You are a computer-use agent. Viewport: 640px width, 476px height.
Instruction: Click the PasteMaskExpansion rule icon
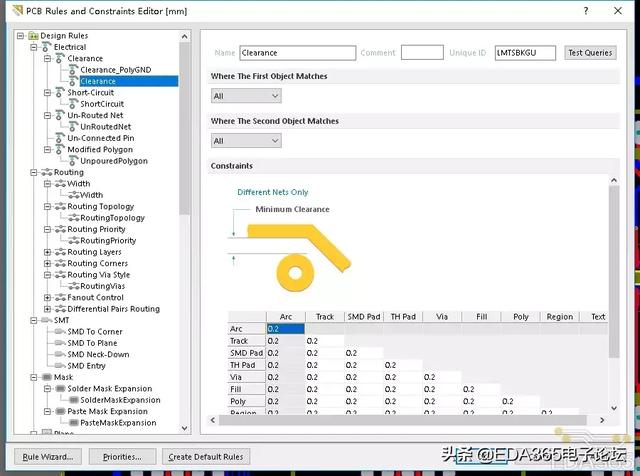74,423
